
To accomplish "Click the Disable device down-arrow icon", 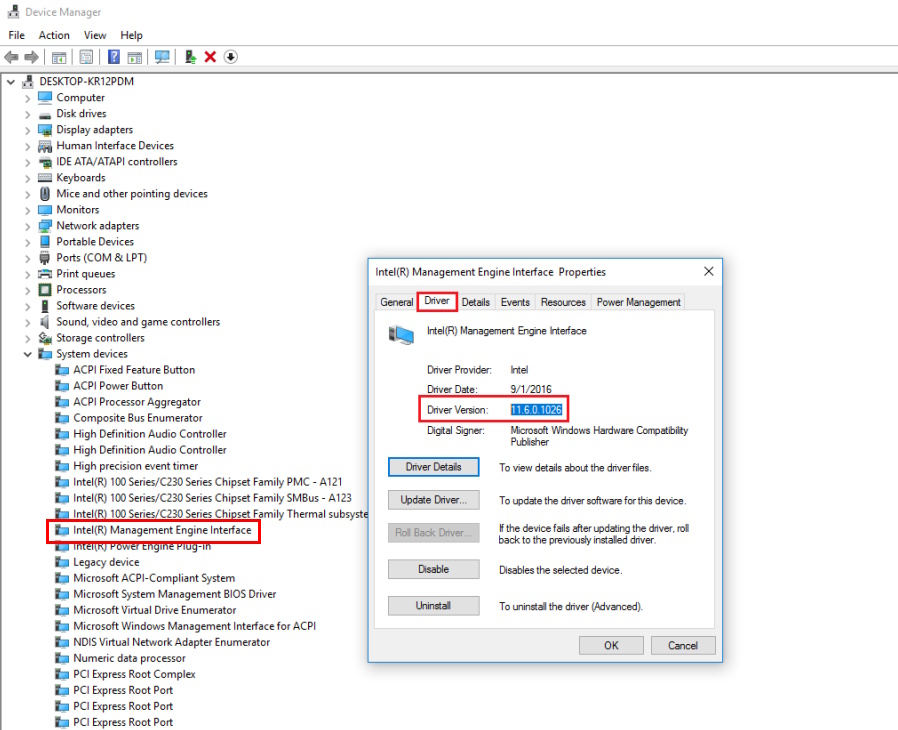I will [x=230, y=57].
